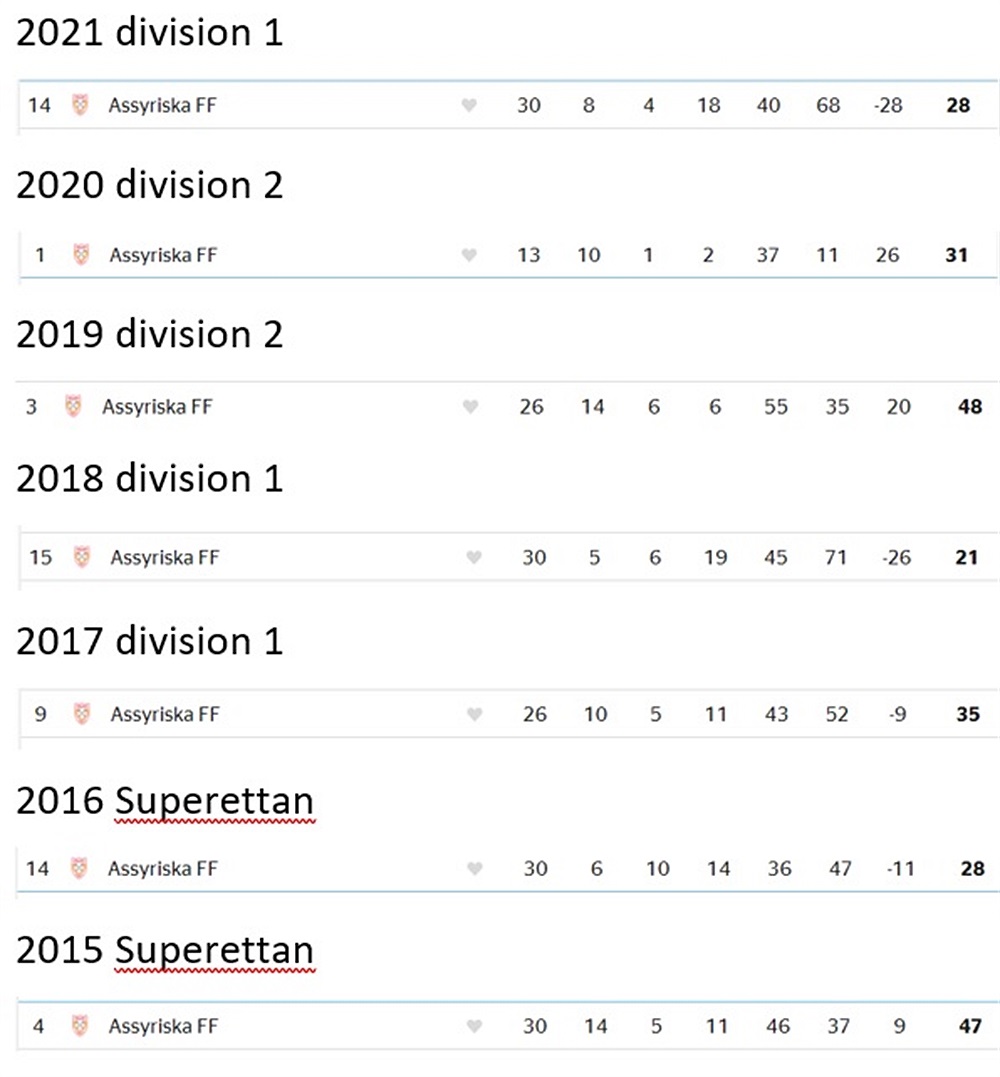The height and width of the screenshot is (1077, 1000).
Task: Toggle the favorite heart in 2019 division 2 row
Action: click(x=470, y=407)
